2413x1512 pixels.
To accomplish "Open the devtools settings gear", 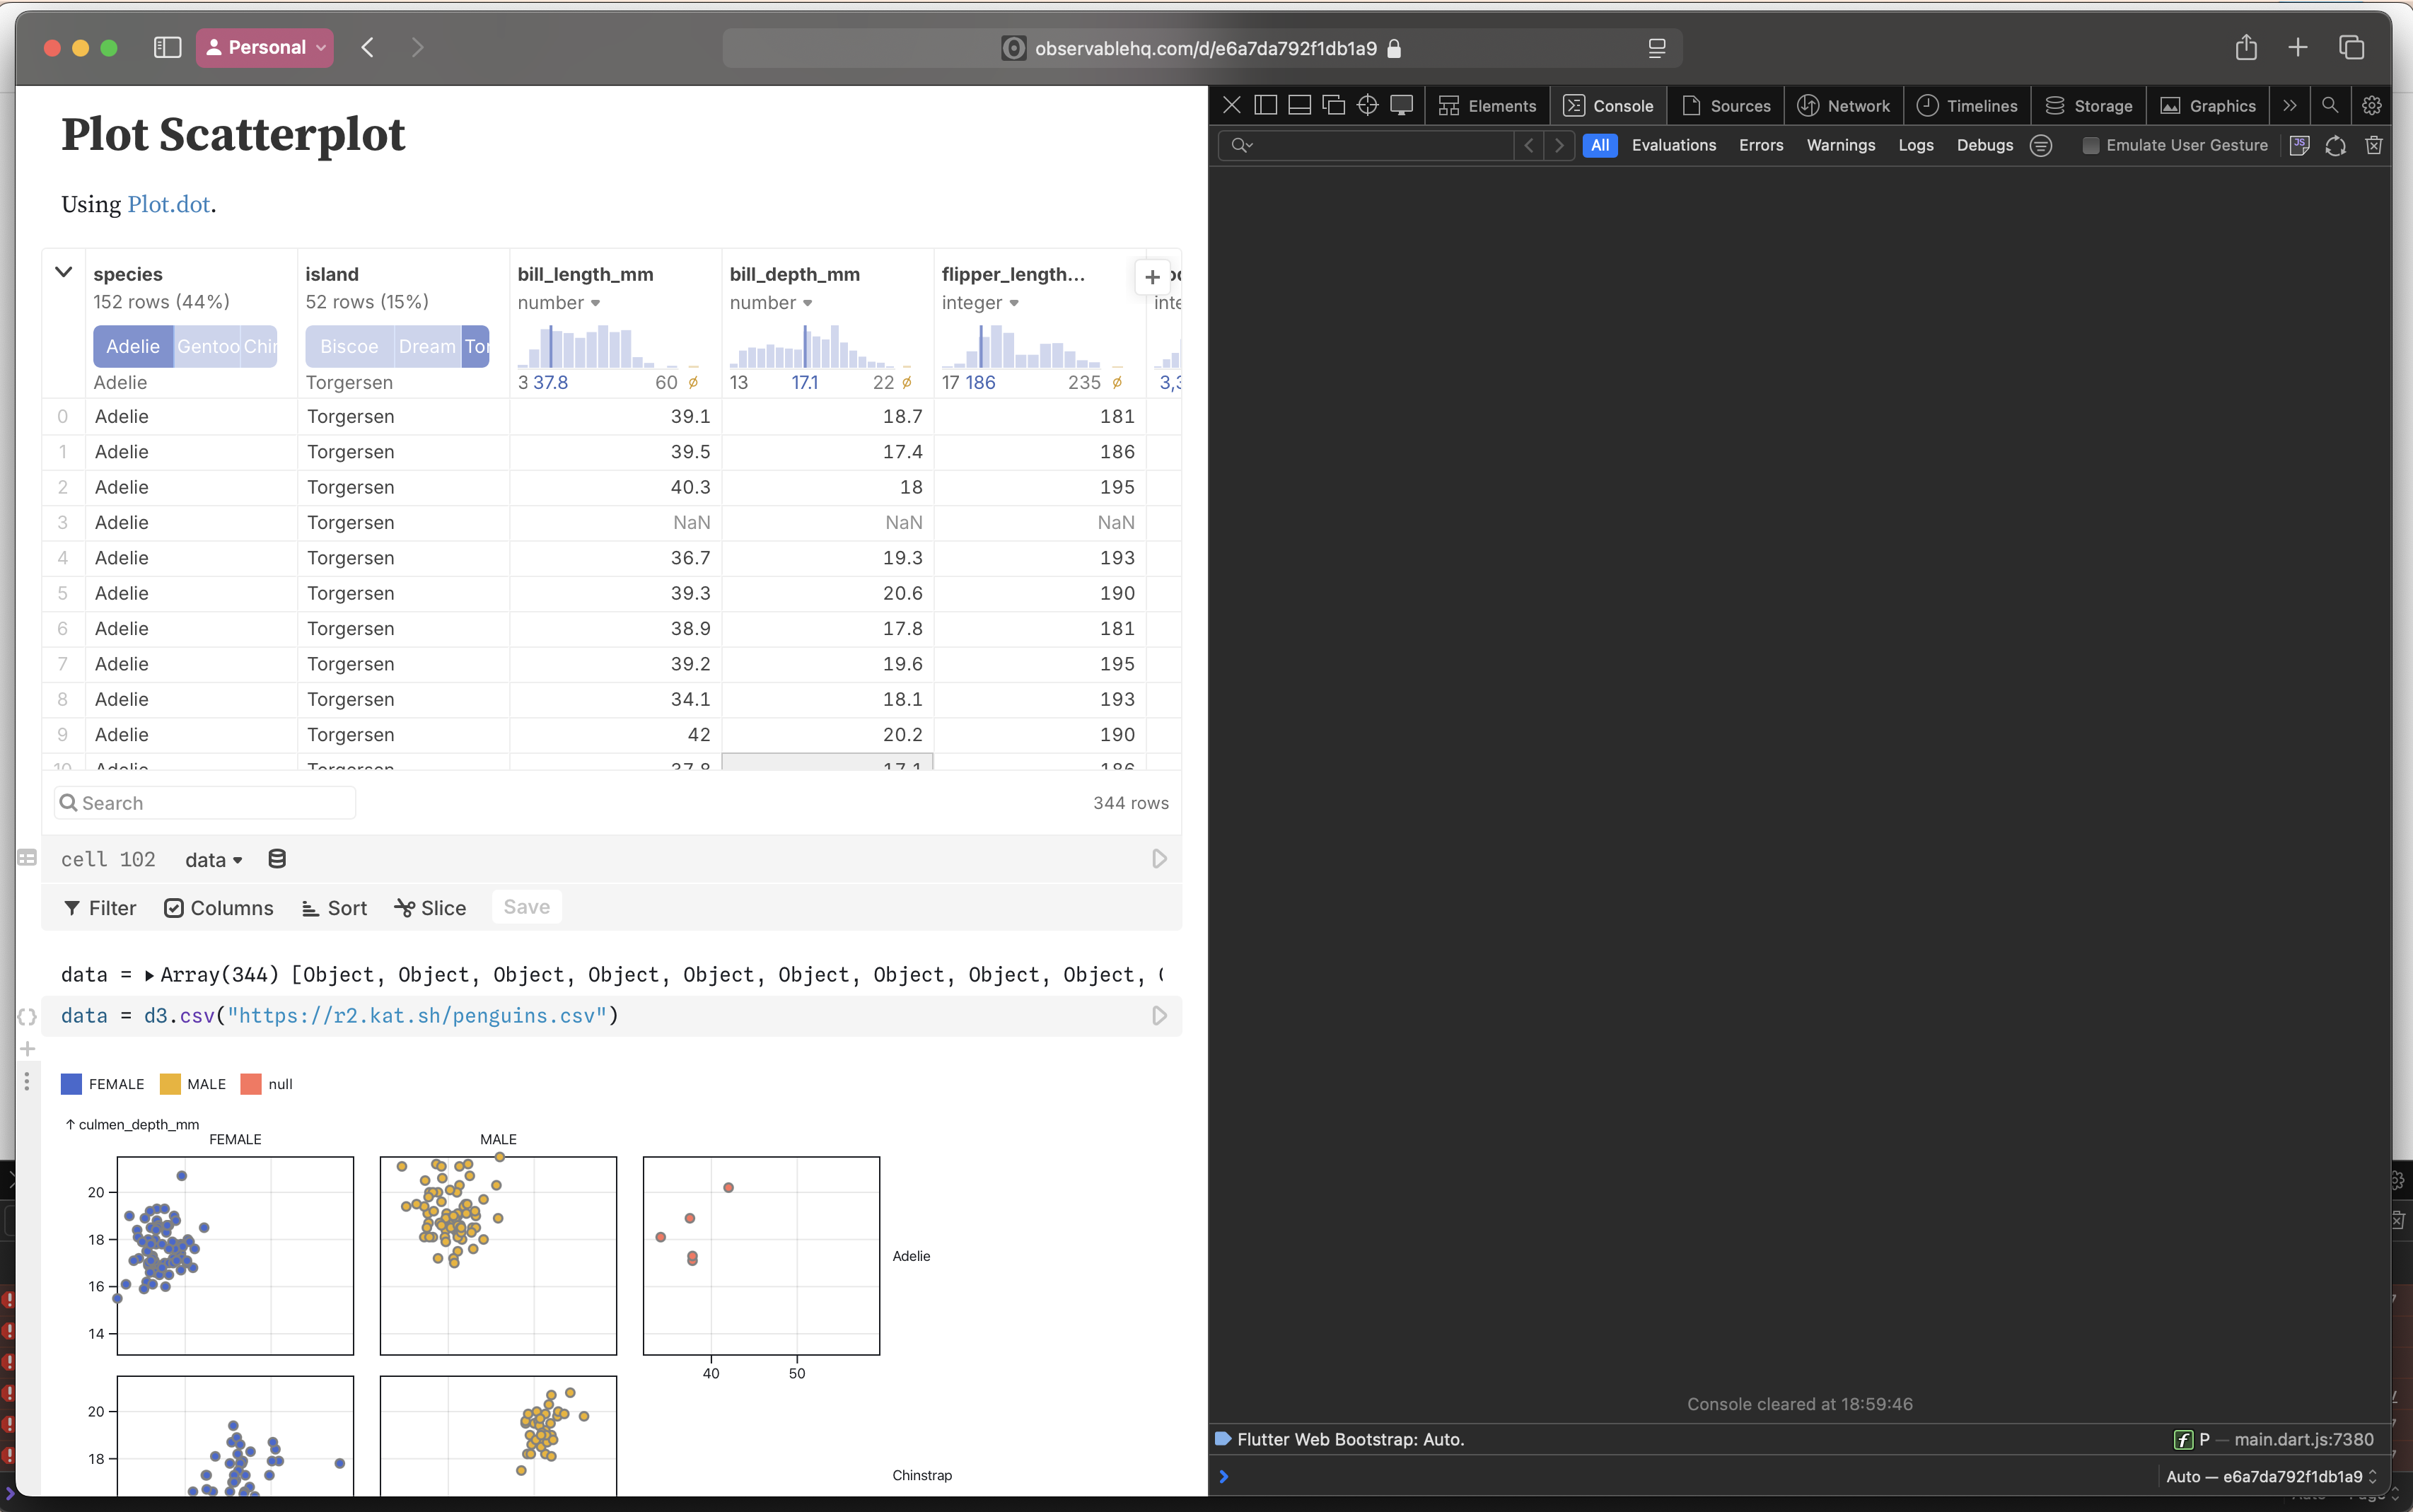I will [2371, 105].
